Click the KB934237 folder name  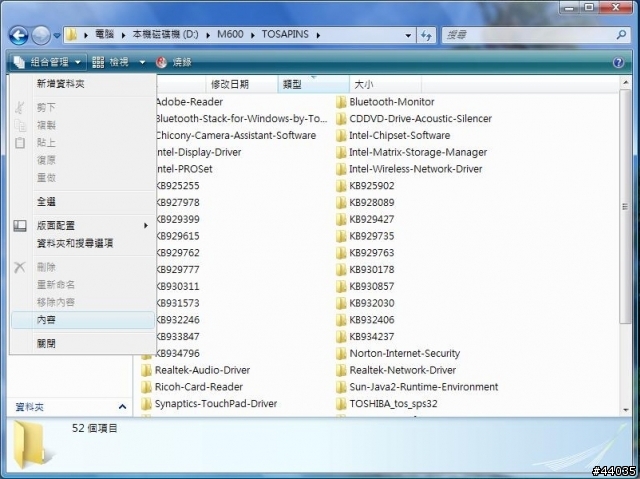(x=372, y=337)
